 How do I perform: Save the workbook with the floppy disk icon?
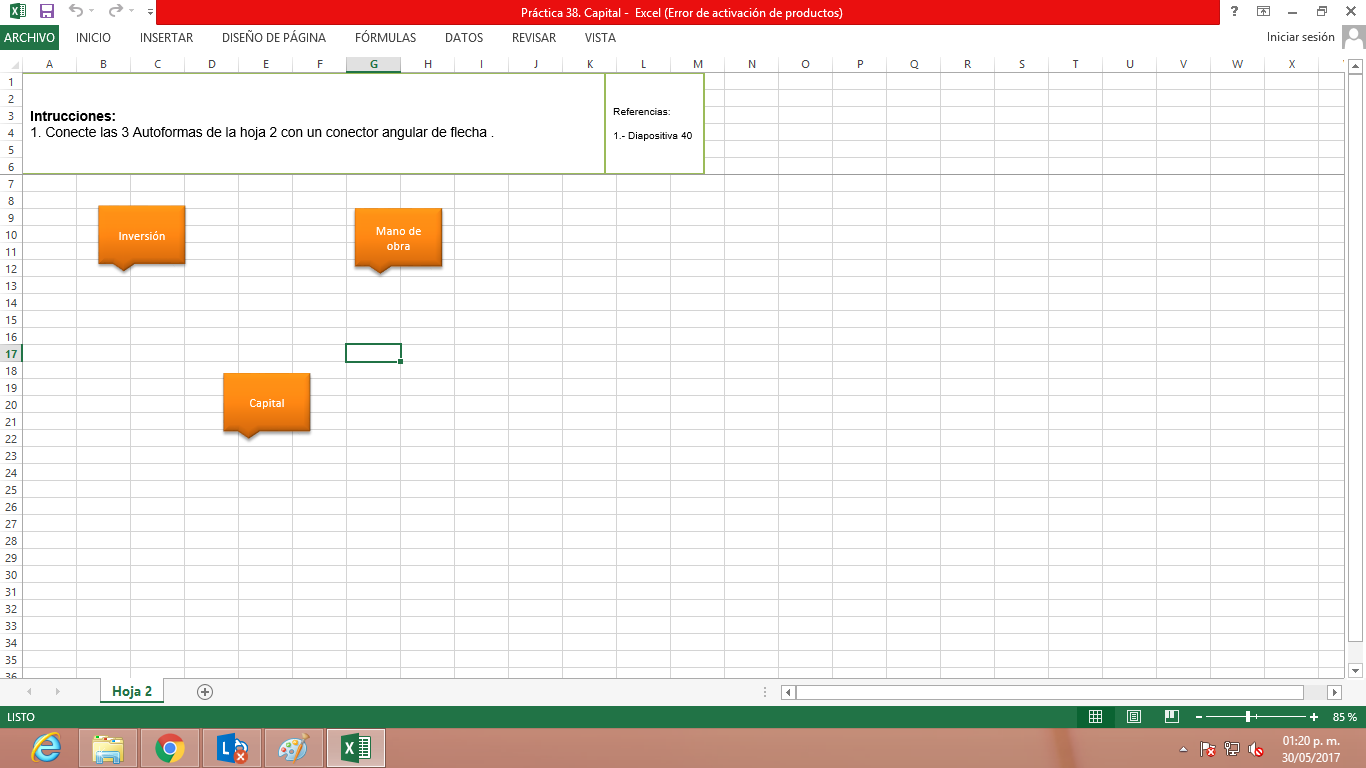[46, 12]
